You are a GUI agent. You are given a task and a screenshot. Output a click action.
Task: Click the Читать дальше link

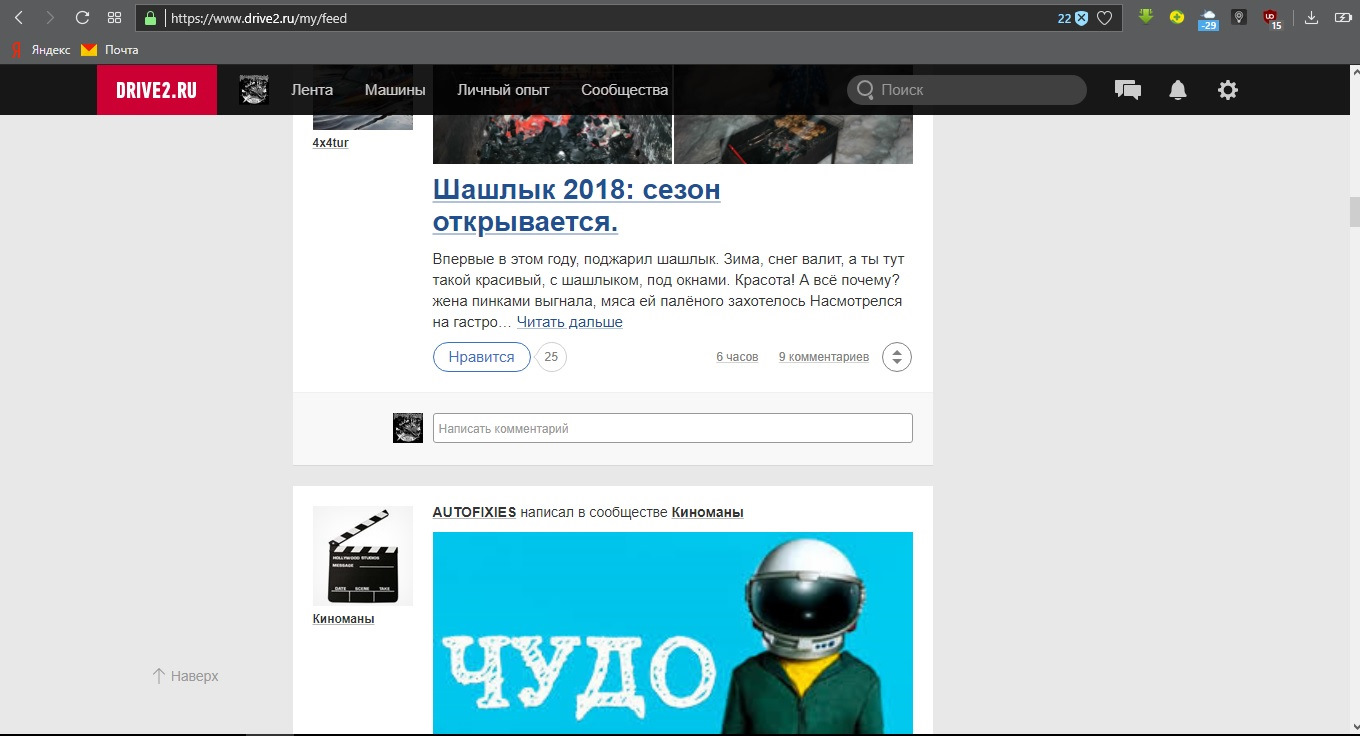pyautogui.click(x=570, y=322)
